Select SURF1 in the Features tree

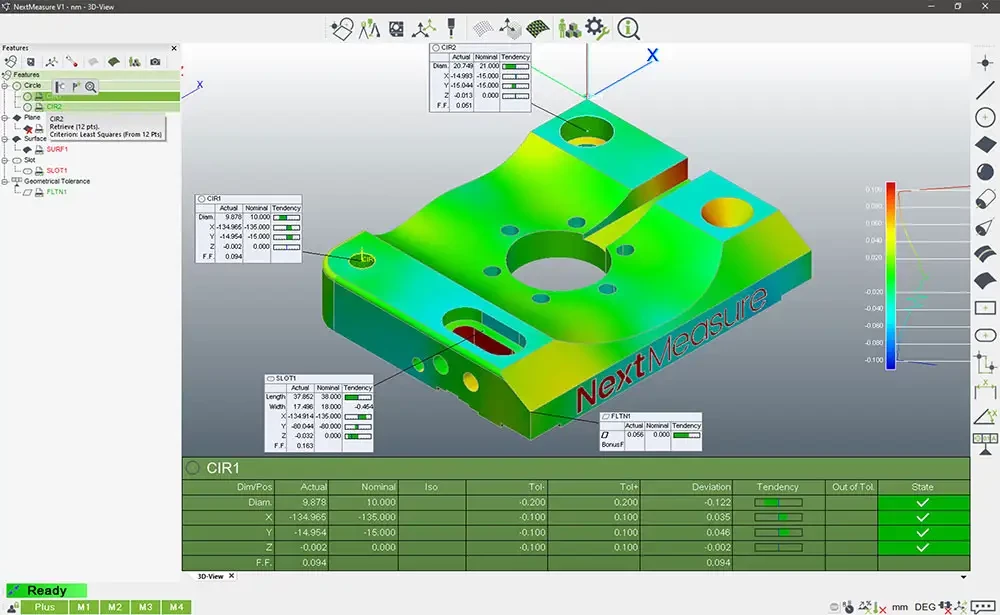(x=57, y=149)
